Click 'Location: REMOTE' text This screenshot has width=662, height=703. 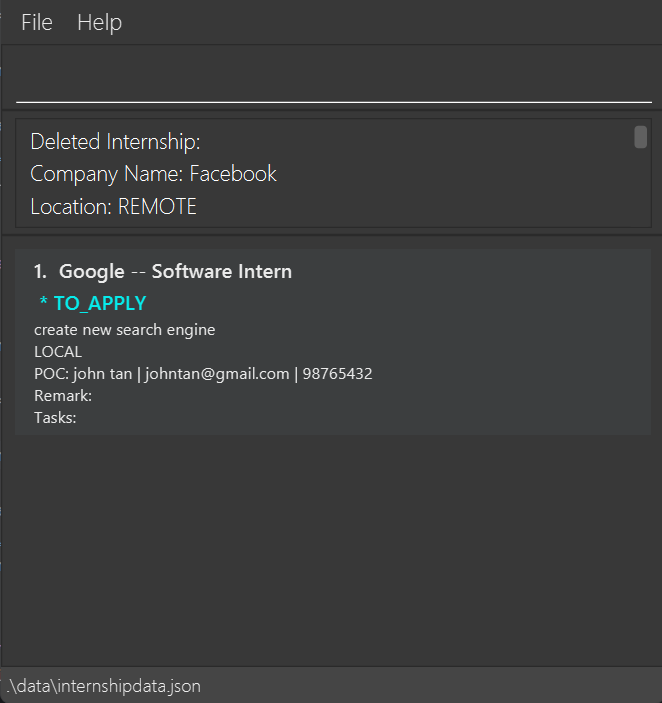click(113, 207)
